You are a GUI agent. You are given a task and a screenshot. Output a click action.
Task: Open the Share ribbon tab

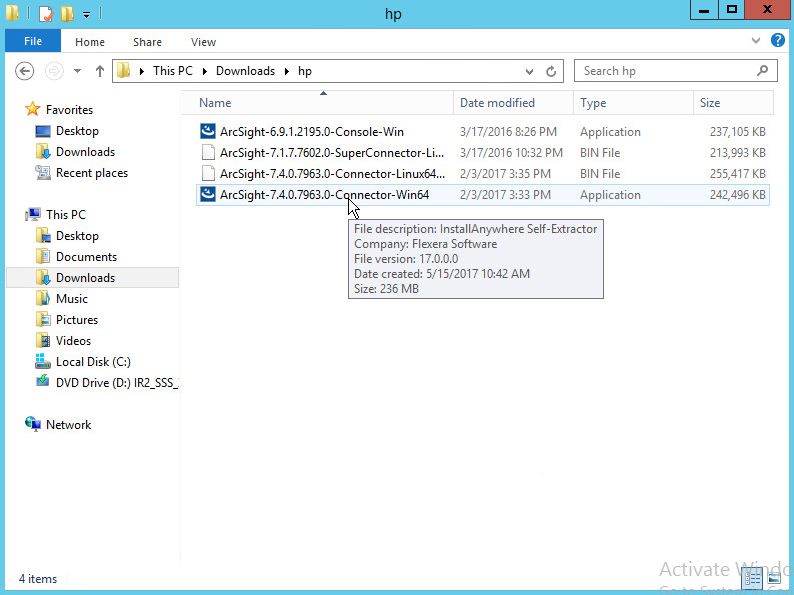[147, 42]
